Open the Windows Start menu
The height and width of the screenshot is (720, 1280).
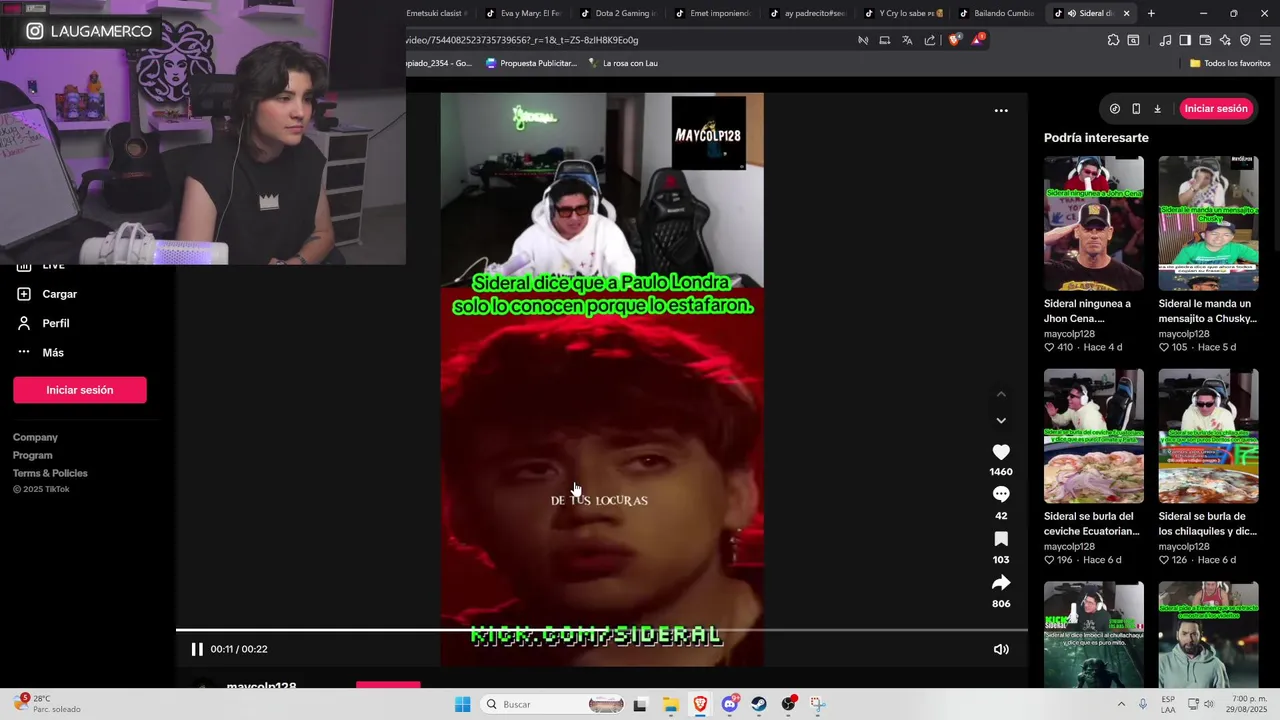(462, 704)
